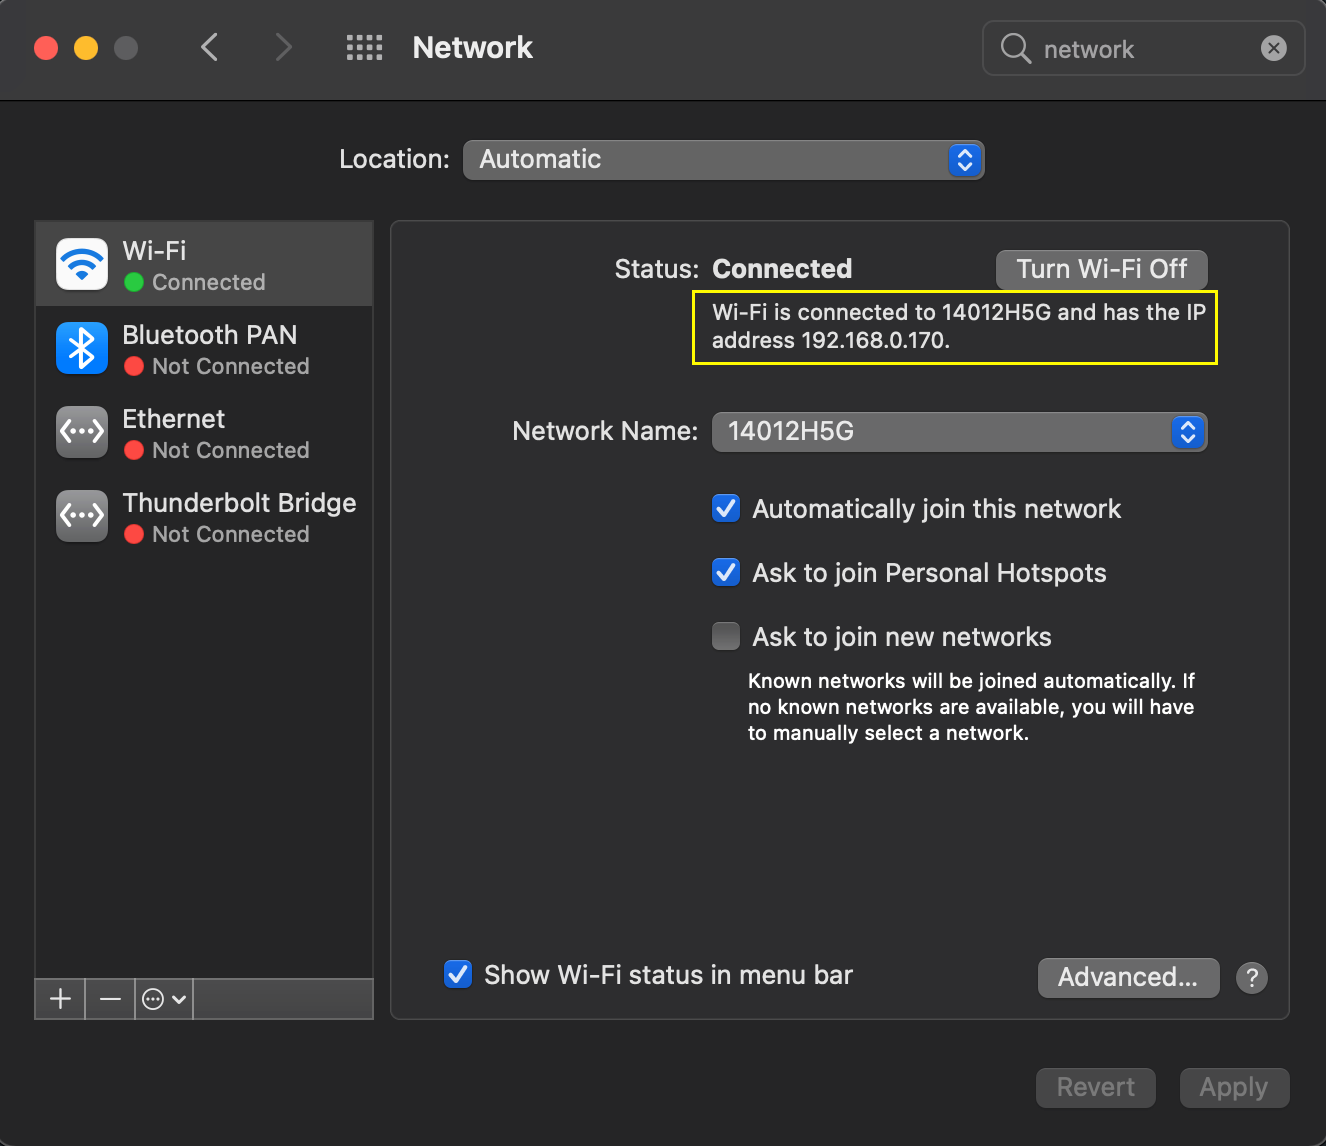The width and height of the screenshot is (1326, 1146).
Task: Open the Location dropdown set to Automatic
Action: pos(724,160)
